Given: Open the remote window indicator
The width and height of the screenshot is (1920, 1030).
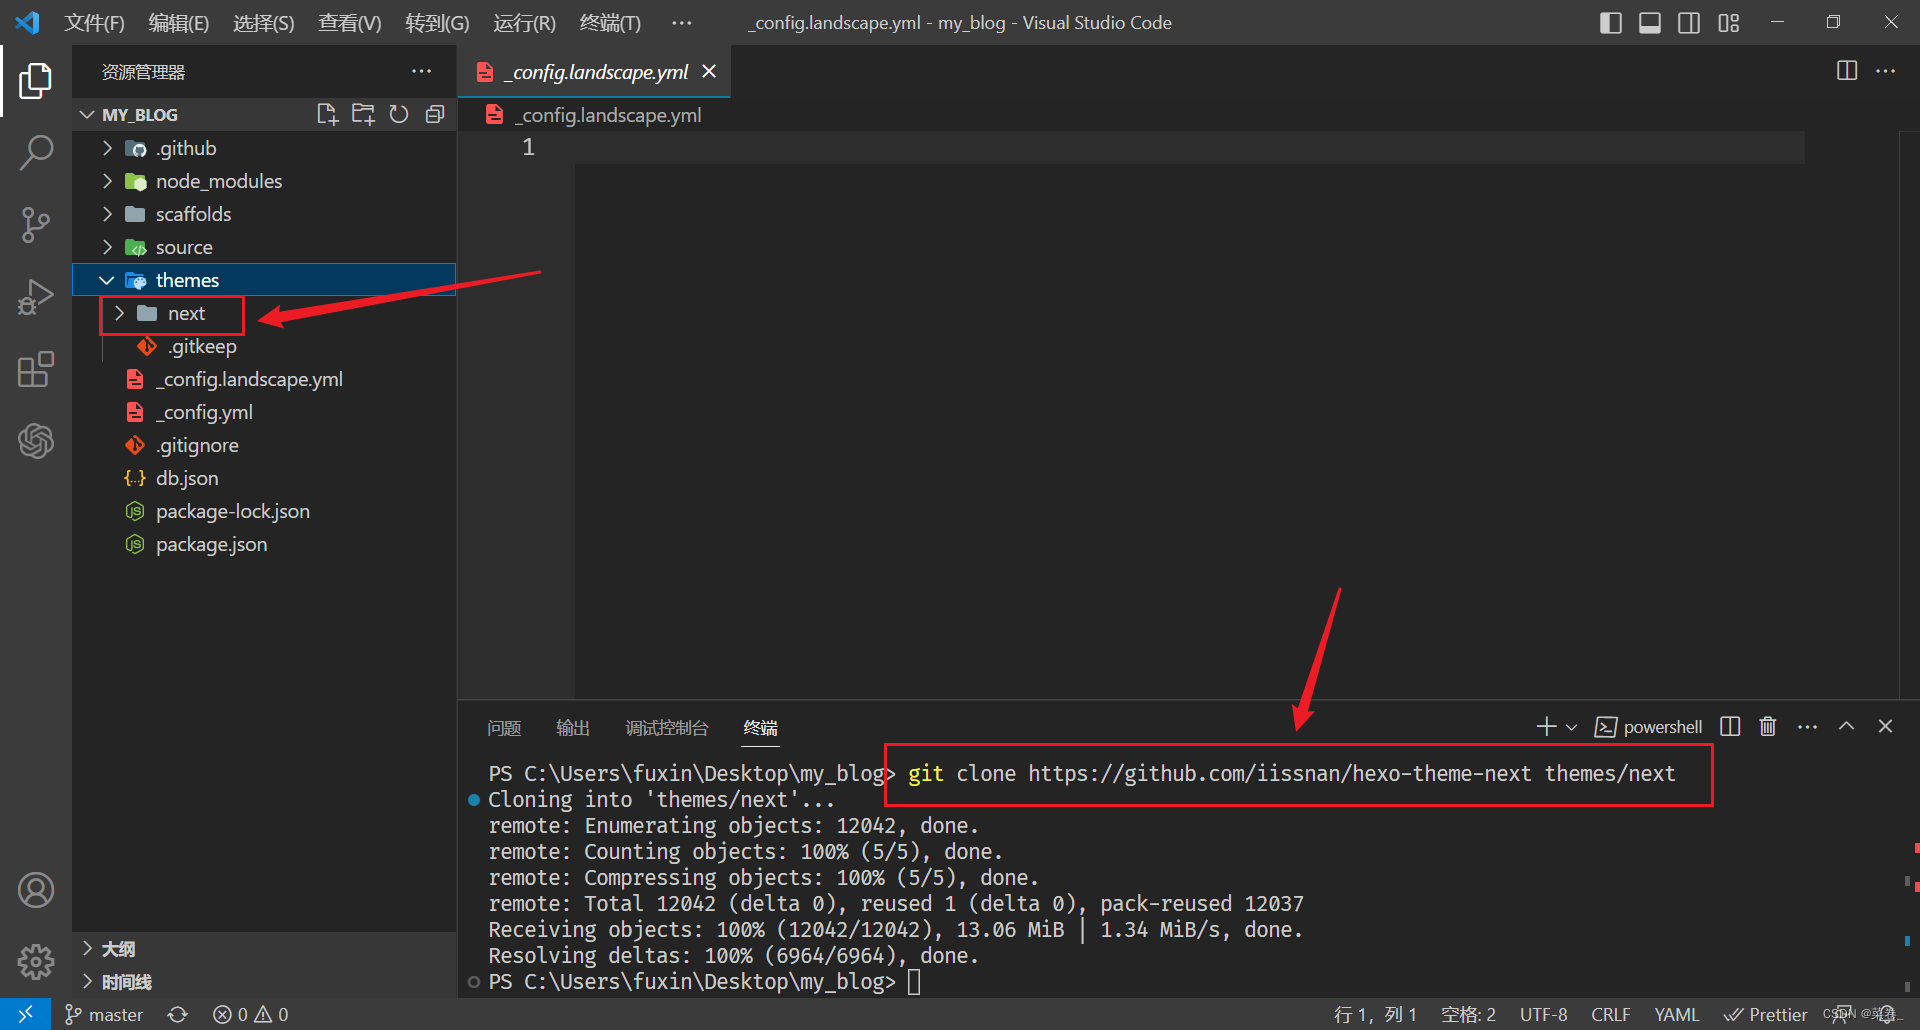Looking at the screenshot, I should (25, 1014).
